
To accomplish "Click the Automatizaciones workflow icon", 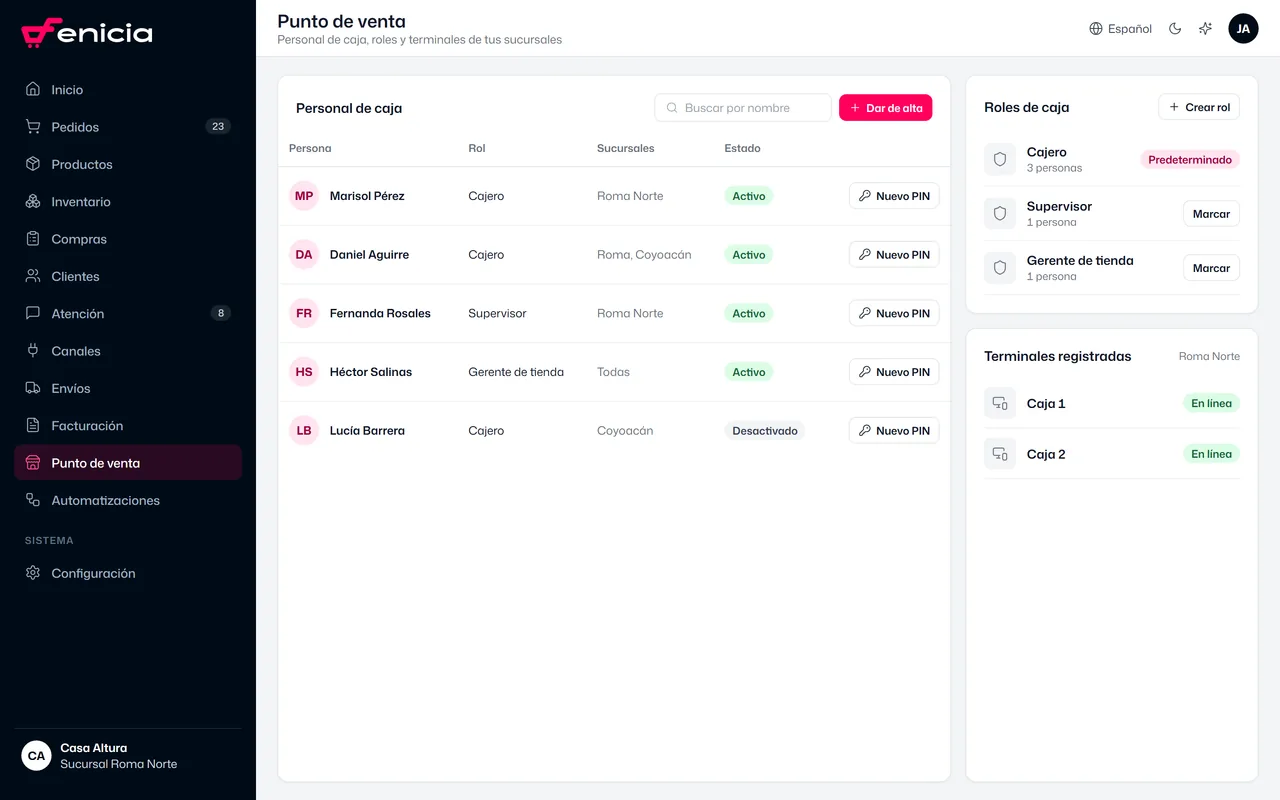I will coord(33,500).
